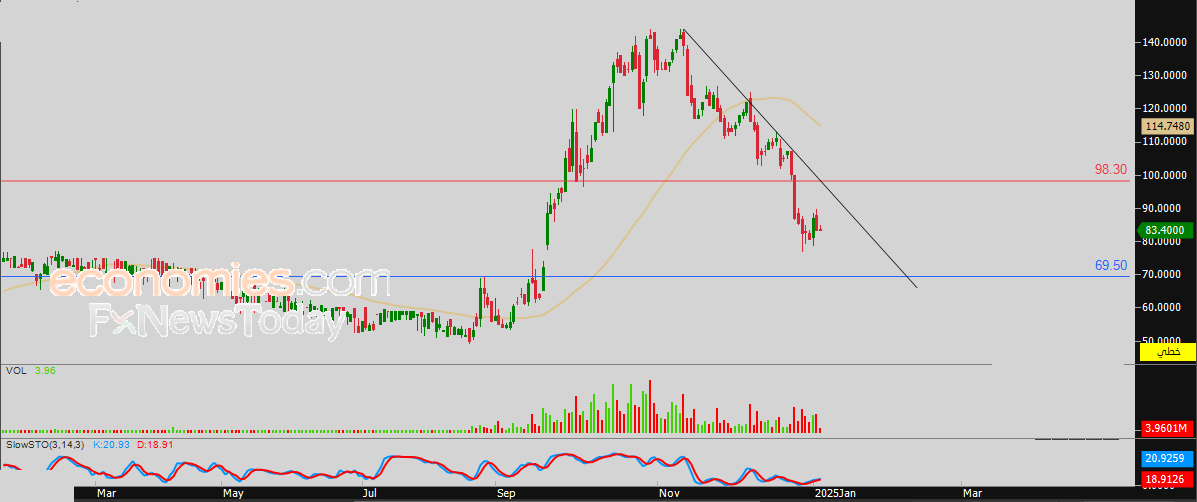Click the red 18.9126 stochastic value tag
This screenshot has width=1197, height=502.
[x=1165, y=479]
